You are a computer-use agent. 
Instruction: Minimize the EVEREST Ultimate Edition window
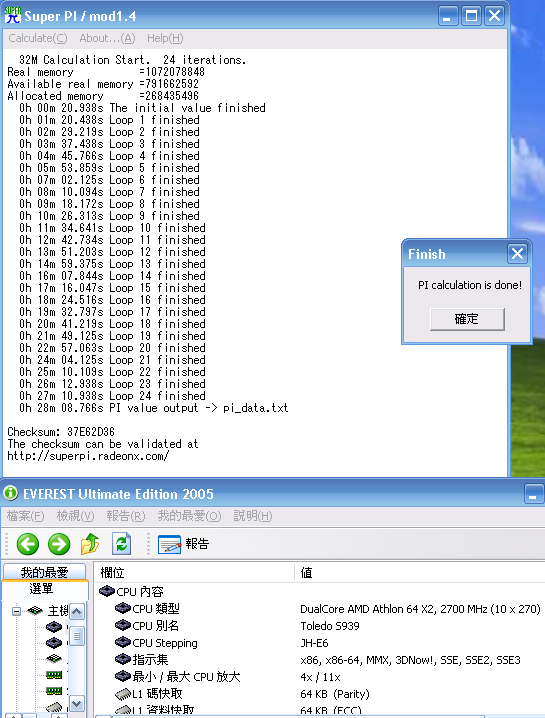click(533, 495)
